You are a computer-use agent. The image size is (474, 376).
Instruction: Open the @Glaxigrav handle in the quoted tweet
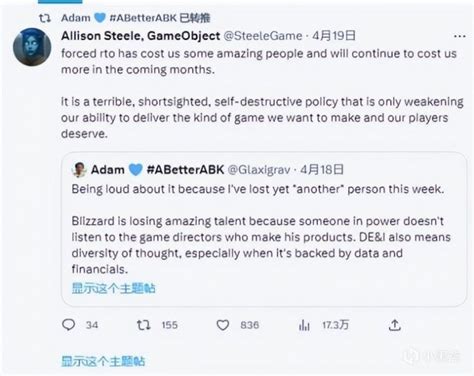[259, 170]
